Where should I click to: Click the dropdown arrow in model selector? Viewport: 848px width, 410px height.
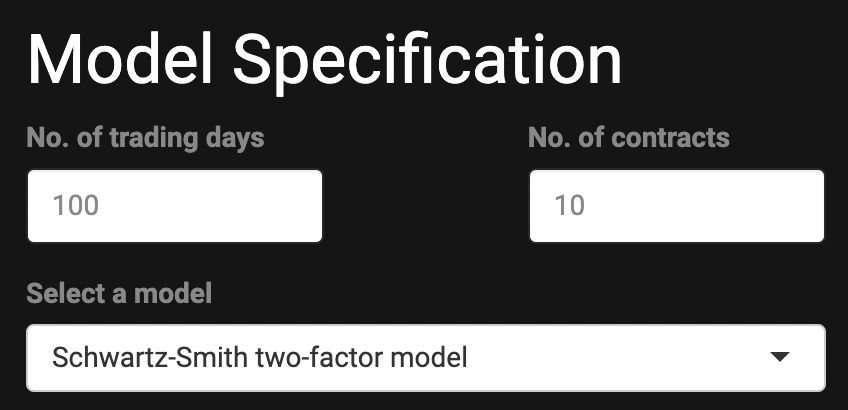pyautogui.click(x=781, y=357)
